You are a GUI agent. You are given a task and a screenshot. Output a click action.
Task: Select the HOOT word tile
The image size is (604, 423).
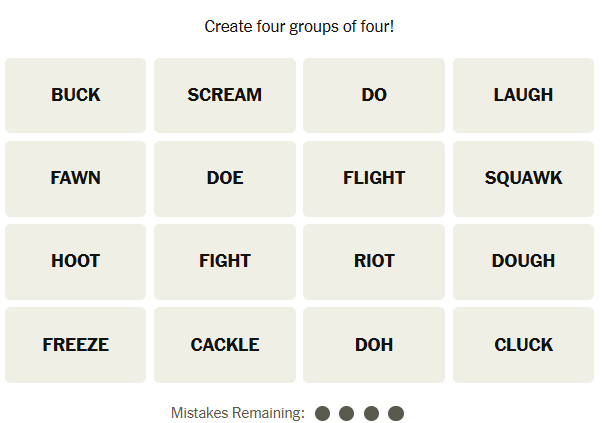pyautogui.click(x=76, y=261)
